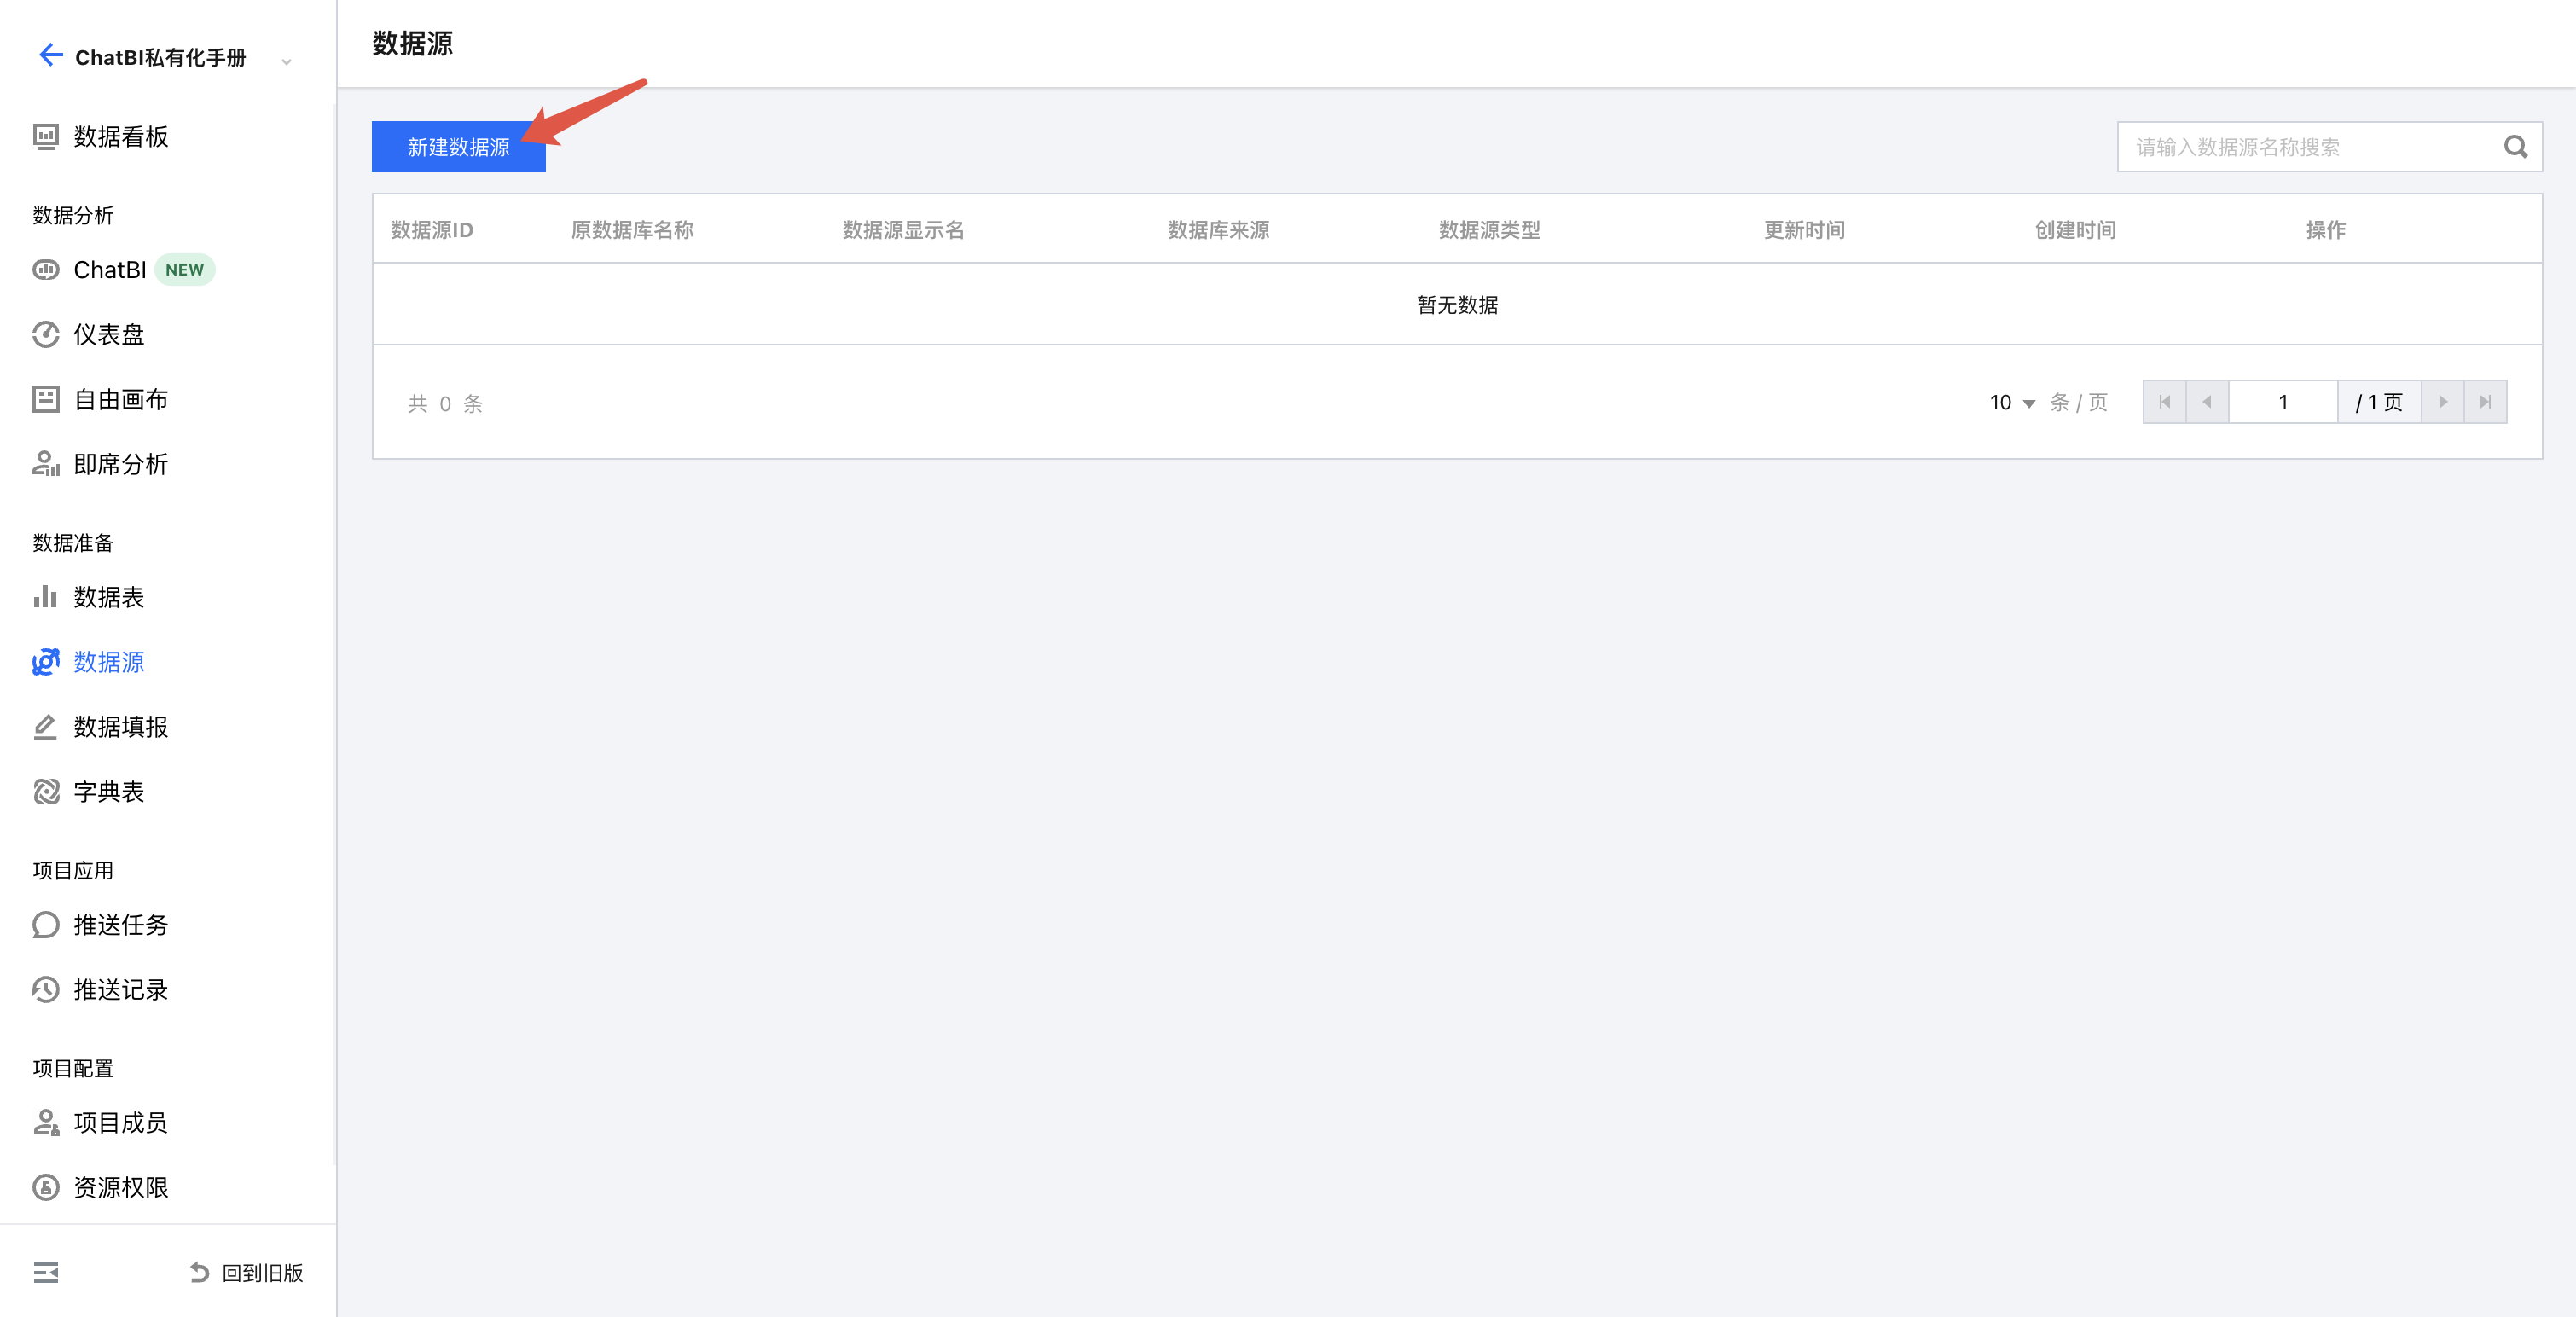Click the last-page pagination arrow
This screenshot has height=1317, width=2576.
[2485, 402]
